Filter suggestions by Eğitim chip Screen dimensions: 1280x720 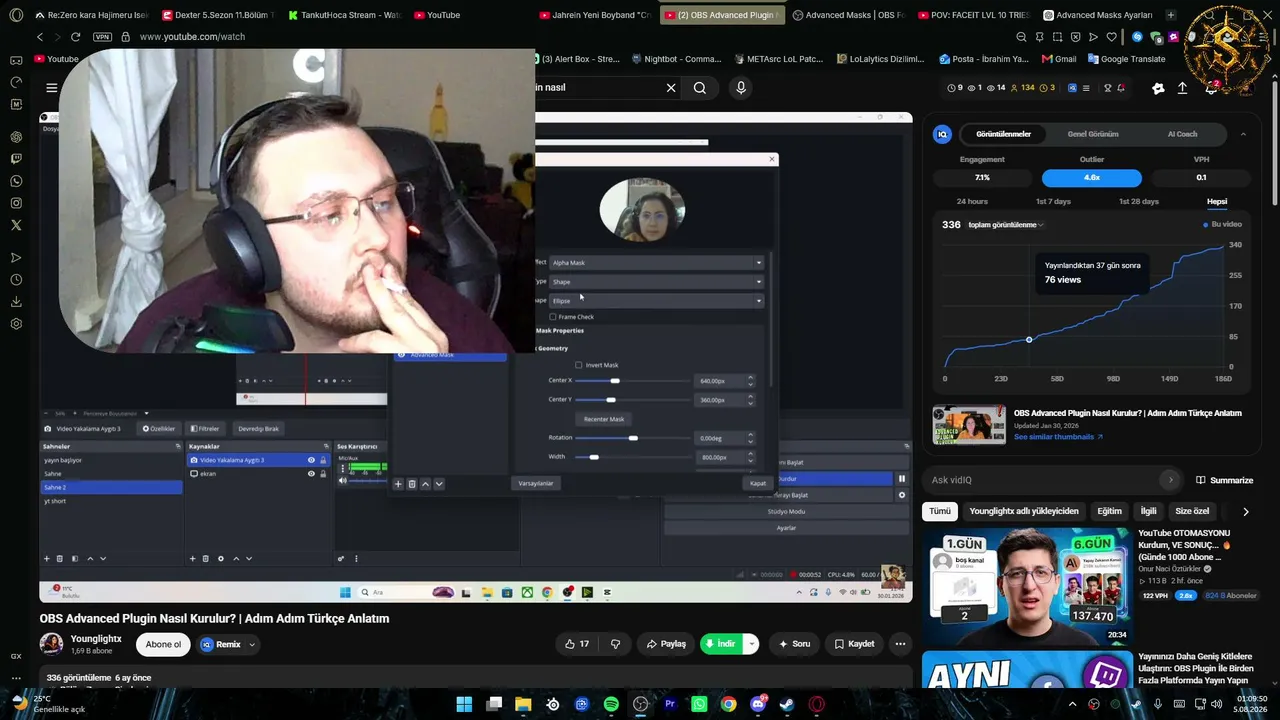pos(1110,511)
